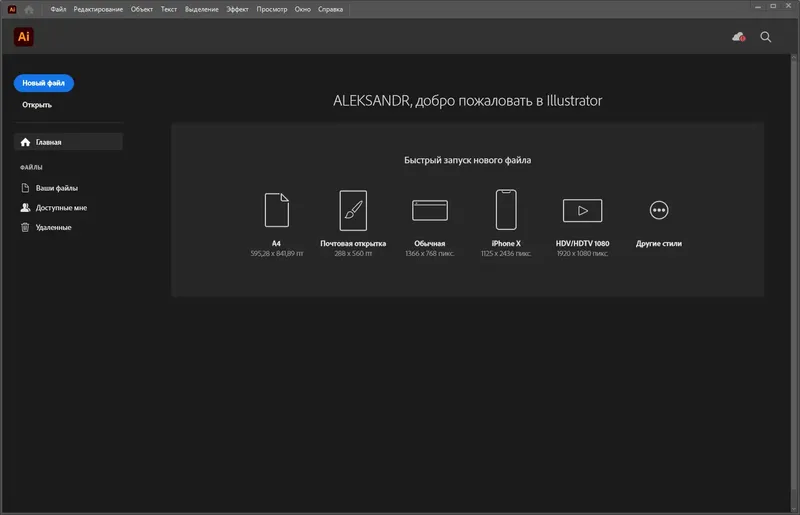Image resolution: width=800 pixels, height=515 pixels.
Task: Click the A4 preset label
Action: click(x=277, y=243)
